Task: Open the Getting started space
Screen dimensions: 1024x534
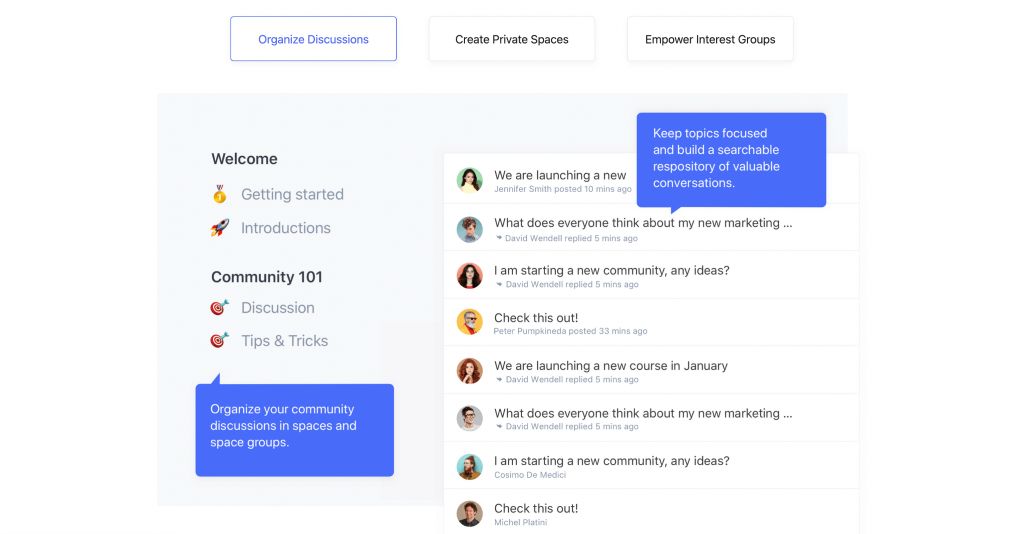Action: 292,195
